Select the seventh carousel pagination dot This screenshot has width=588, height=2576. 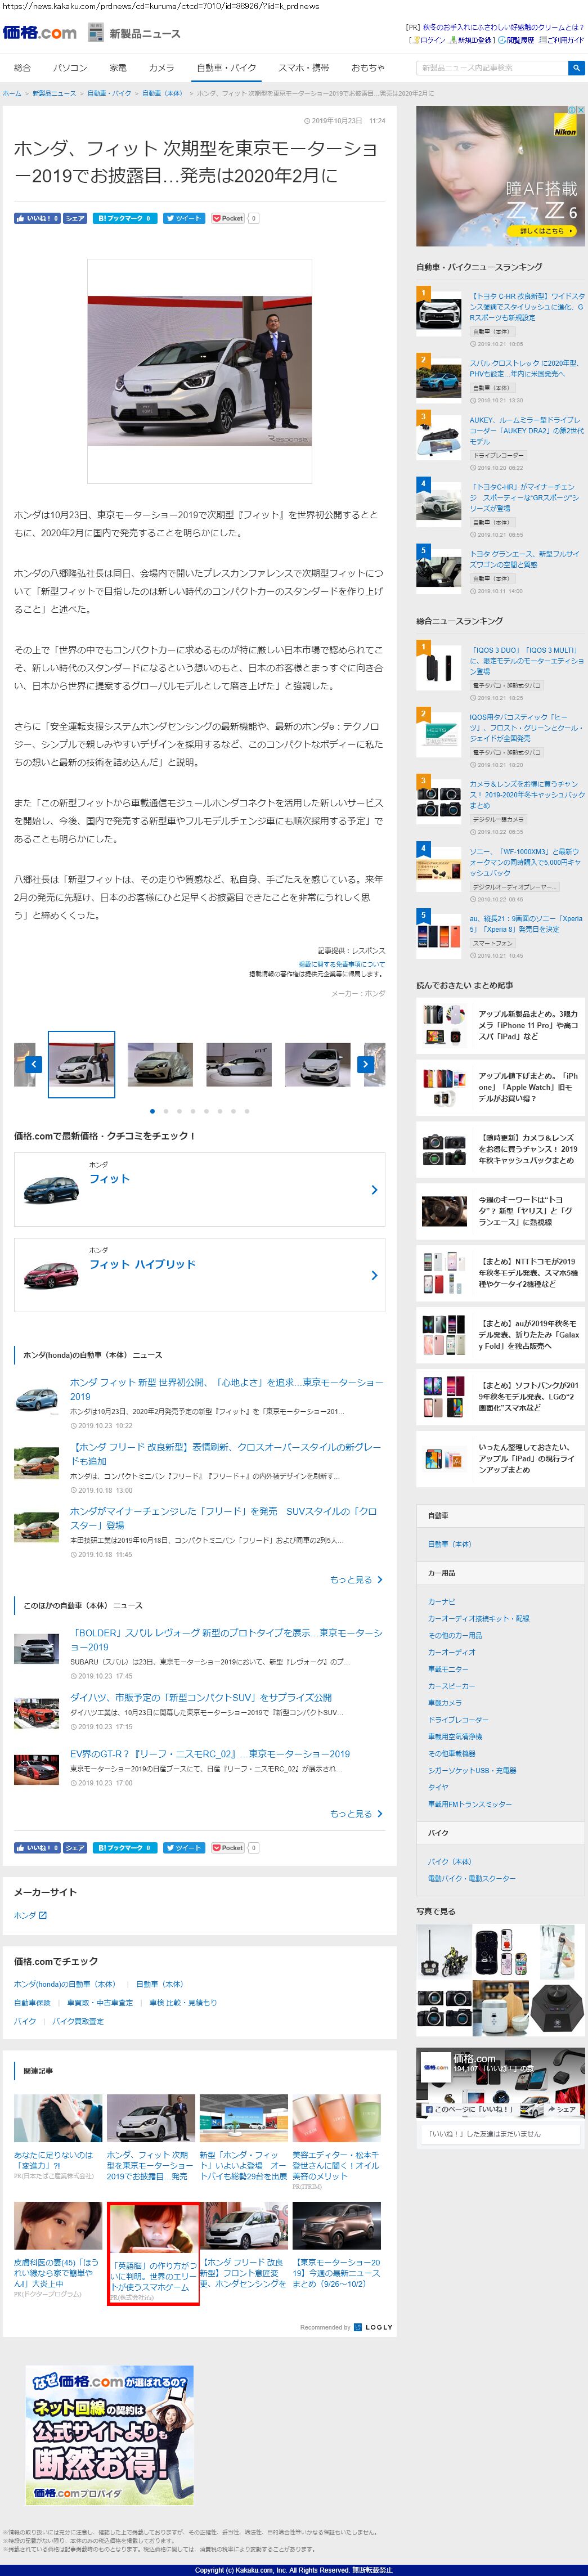click(x=233, y=1111)
